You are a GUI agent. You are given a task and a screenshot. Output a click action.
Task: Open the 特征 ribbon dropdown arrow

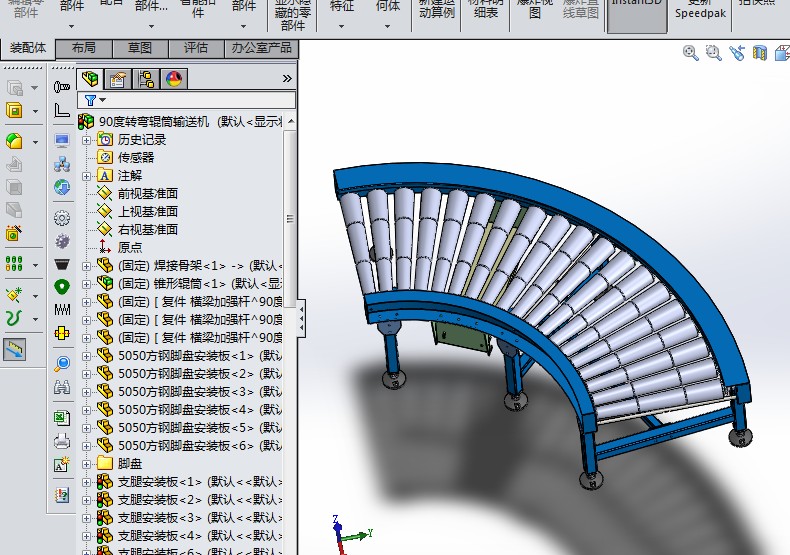(341, 26)
